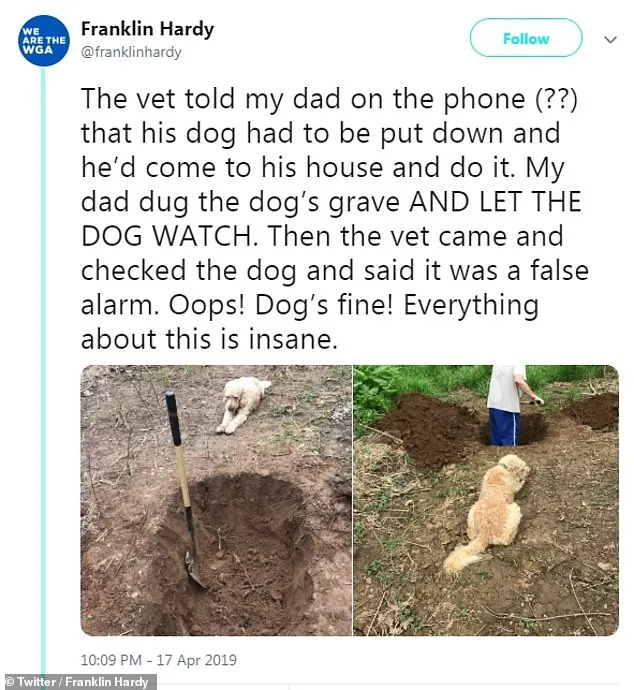Screen dimensions: 634x690
Task: Click the 10:09 PM - 17 Apr 2019 timestamp
Action: click(x=159, y=660)
